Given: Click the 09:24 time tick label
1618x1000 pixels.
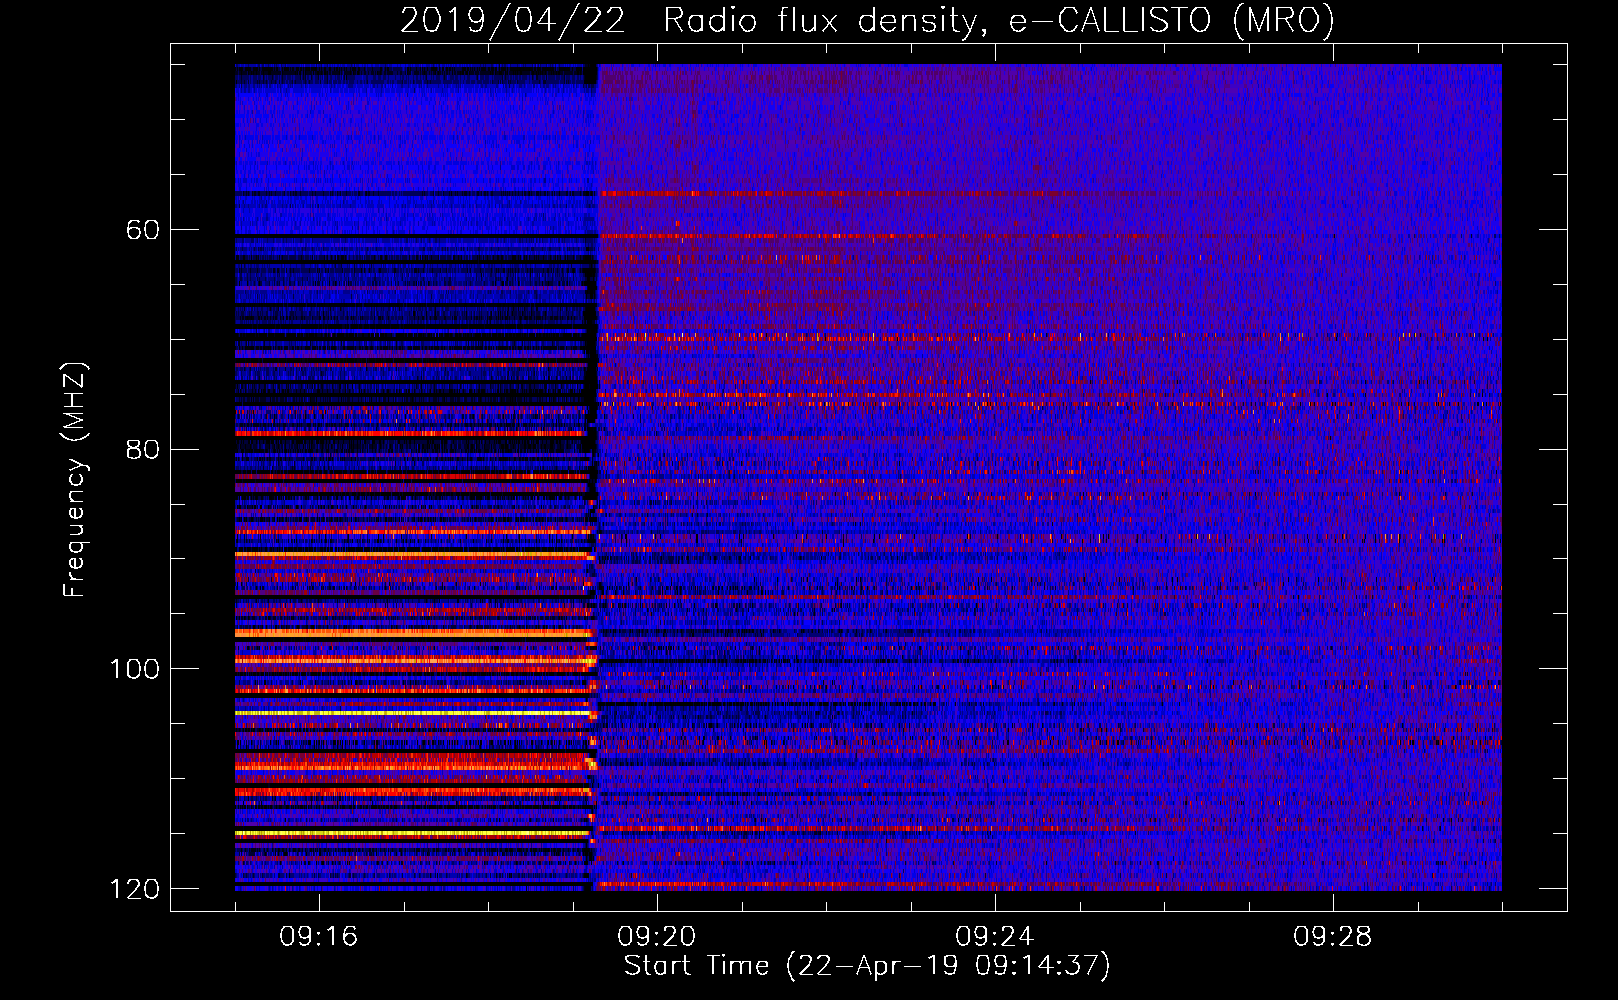Looking at the screenshot, I should [995, 937].
